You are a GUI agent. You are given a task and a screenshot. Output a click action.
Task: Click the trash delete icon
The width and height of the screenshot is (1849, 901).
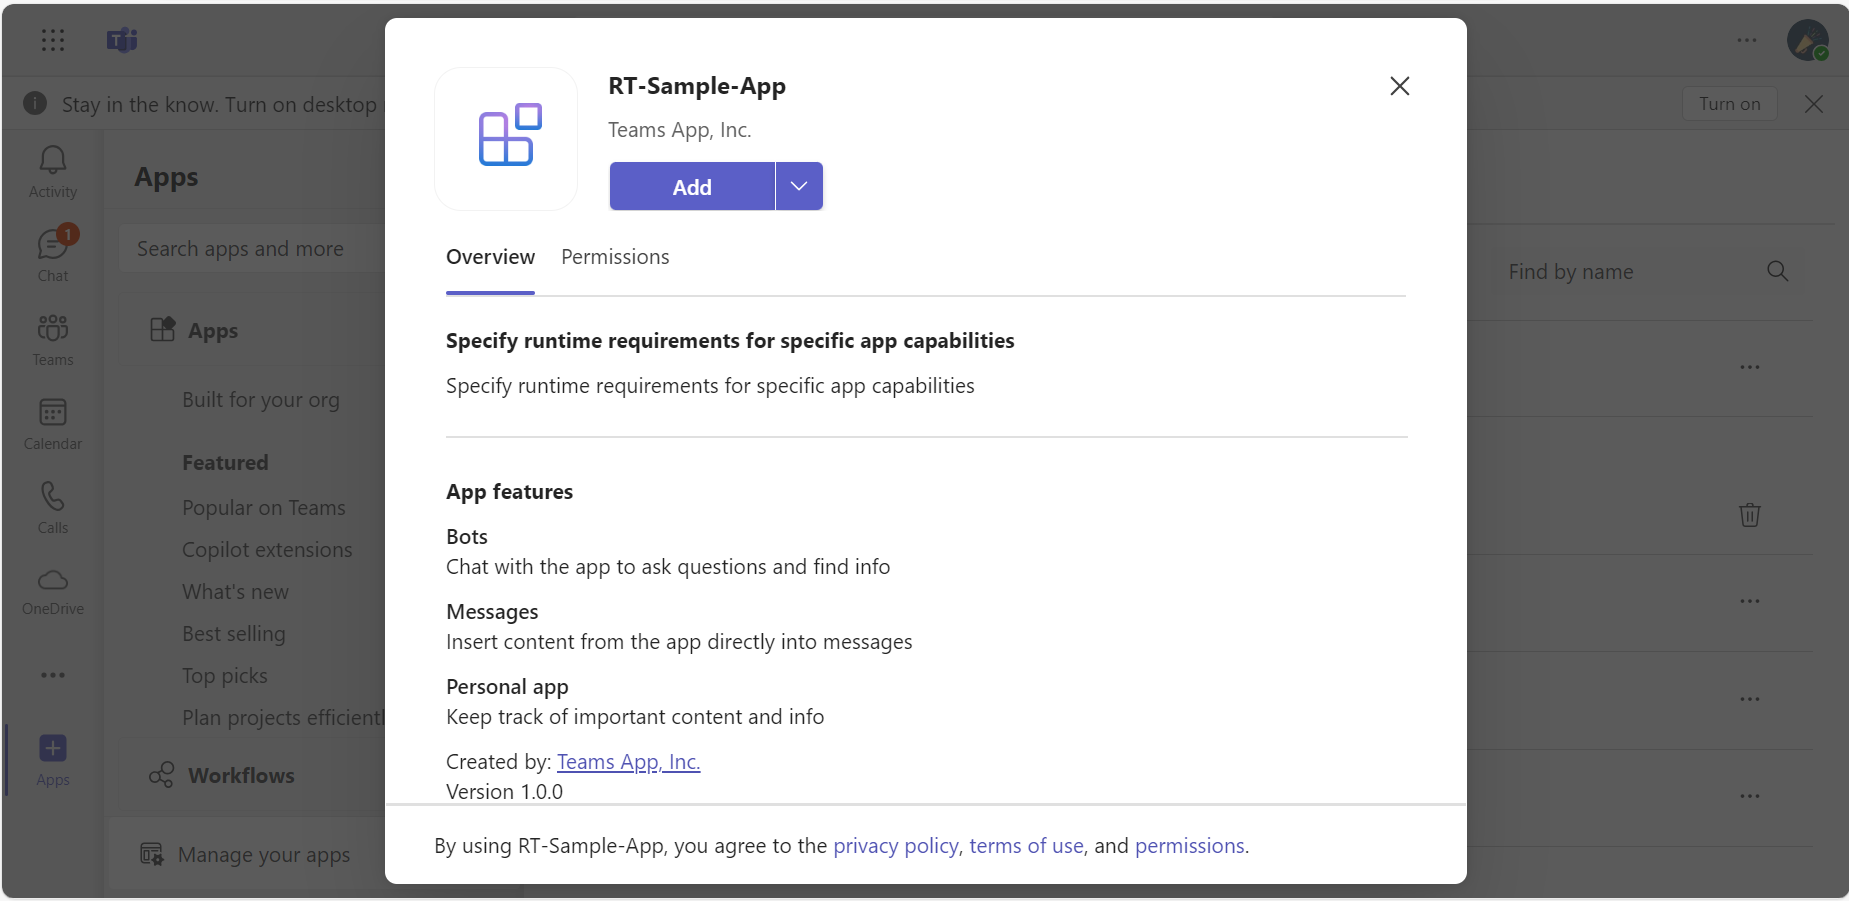(1750, 515)
